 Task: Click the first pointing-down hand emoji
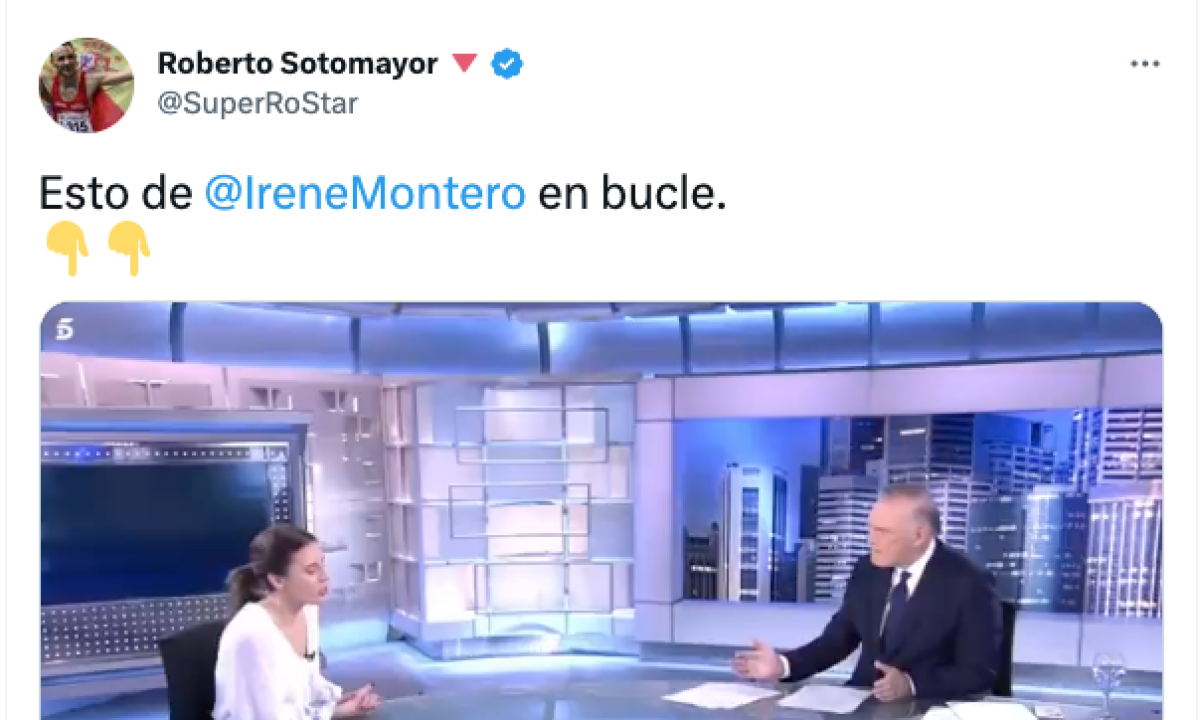tap(67, 249)
